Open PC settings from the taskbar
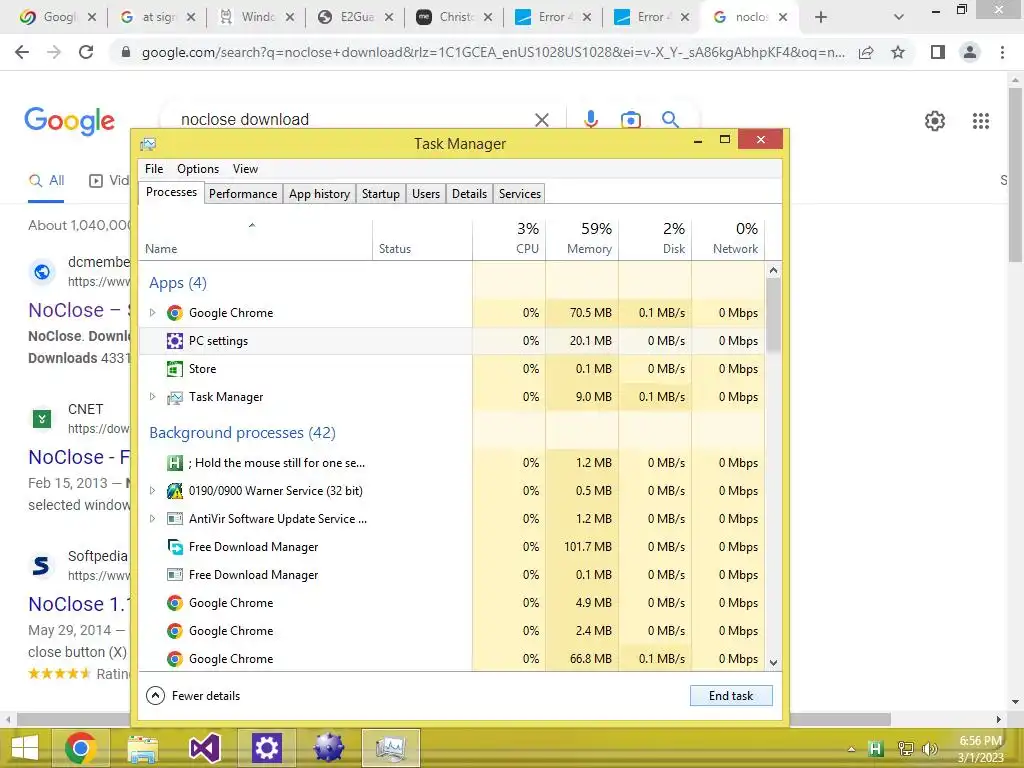This screenshot has height=768, width=1024. [x=266, y=748]
